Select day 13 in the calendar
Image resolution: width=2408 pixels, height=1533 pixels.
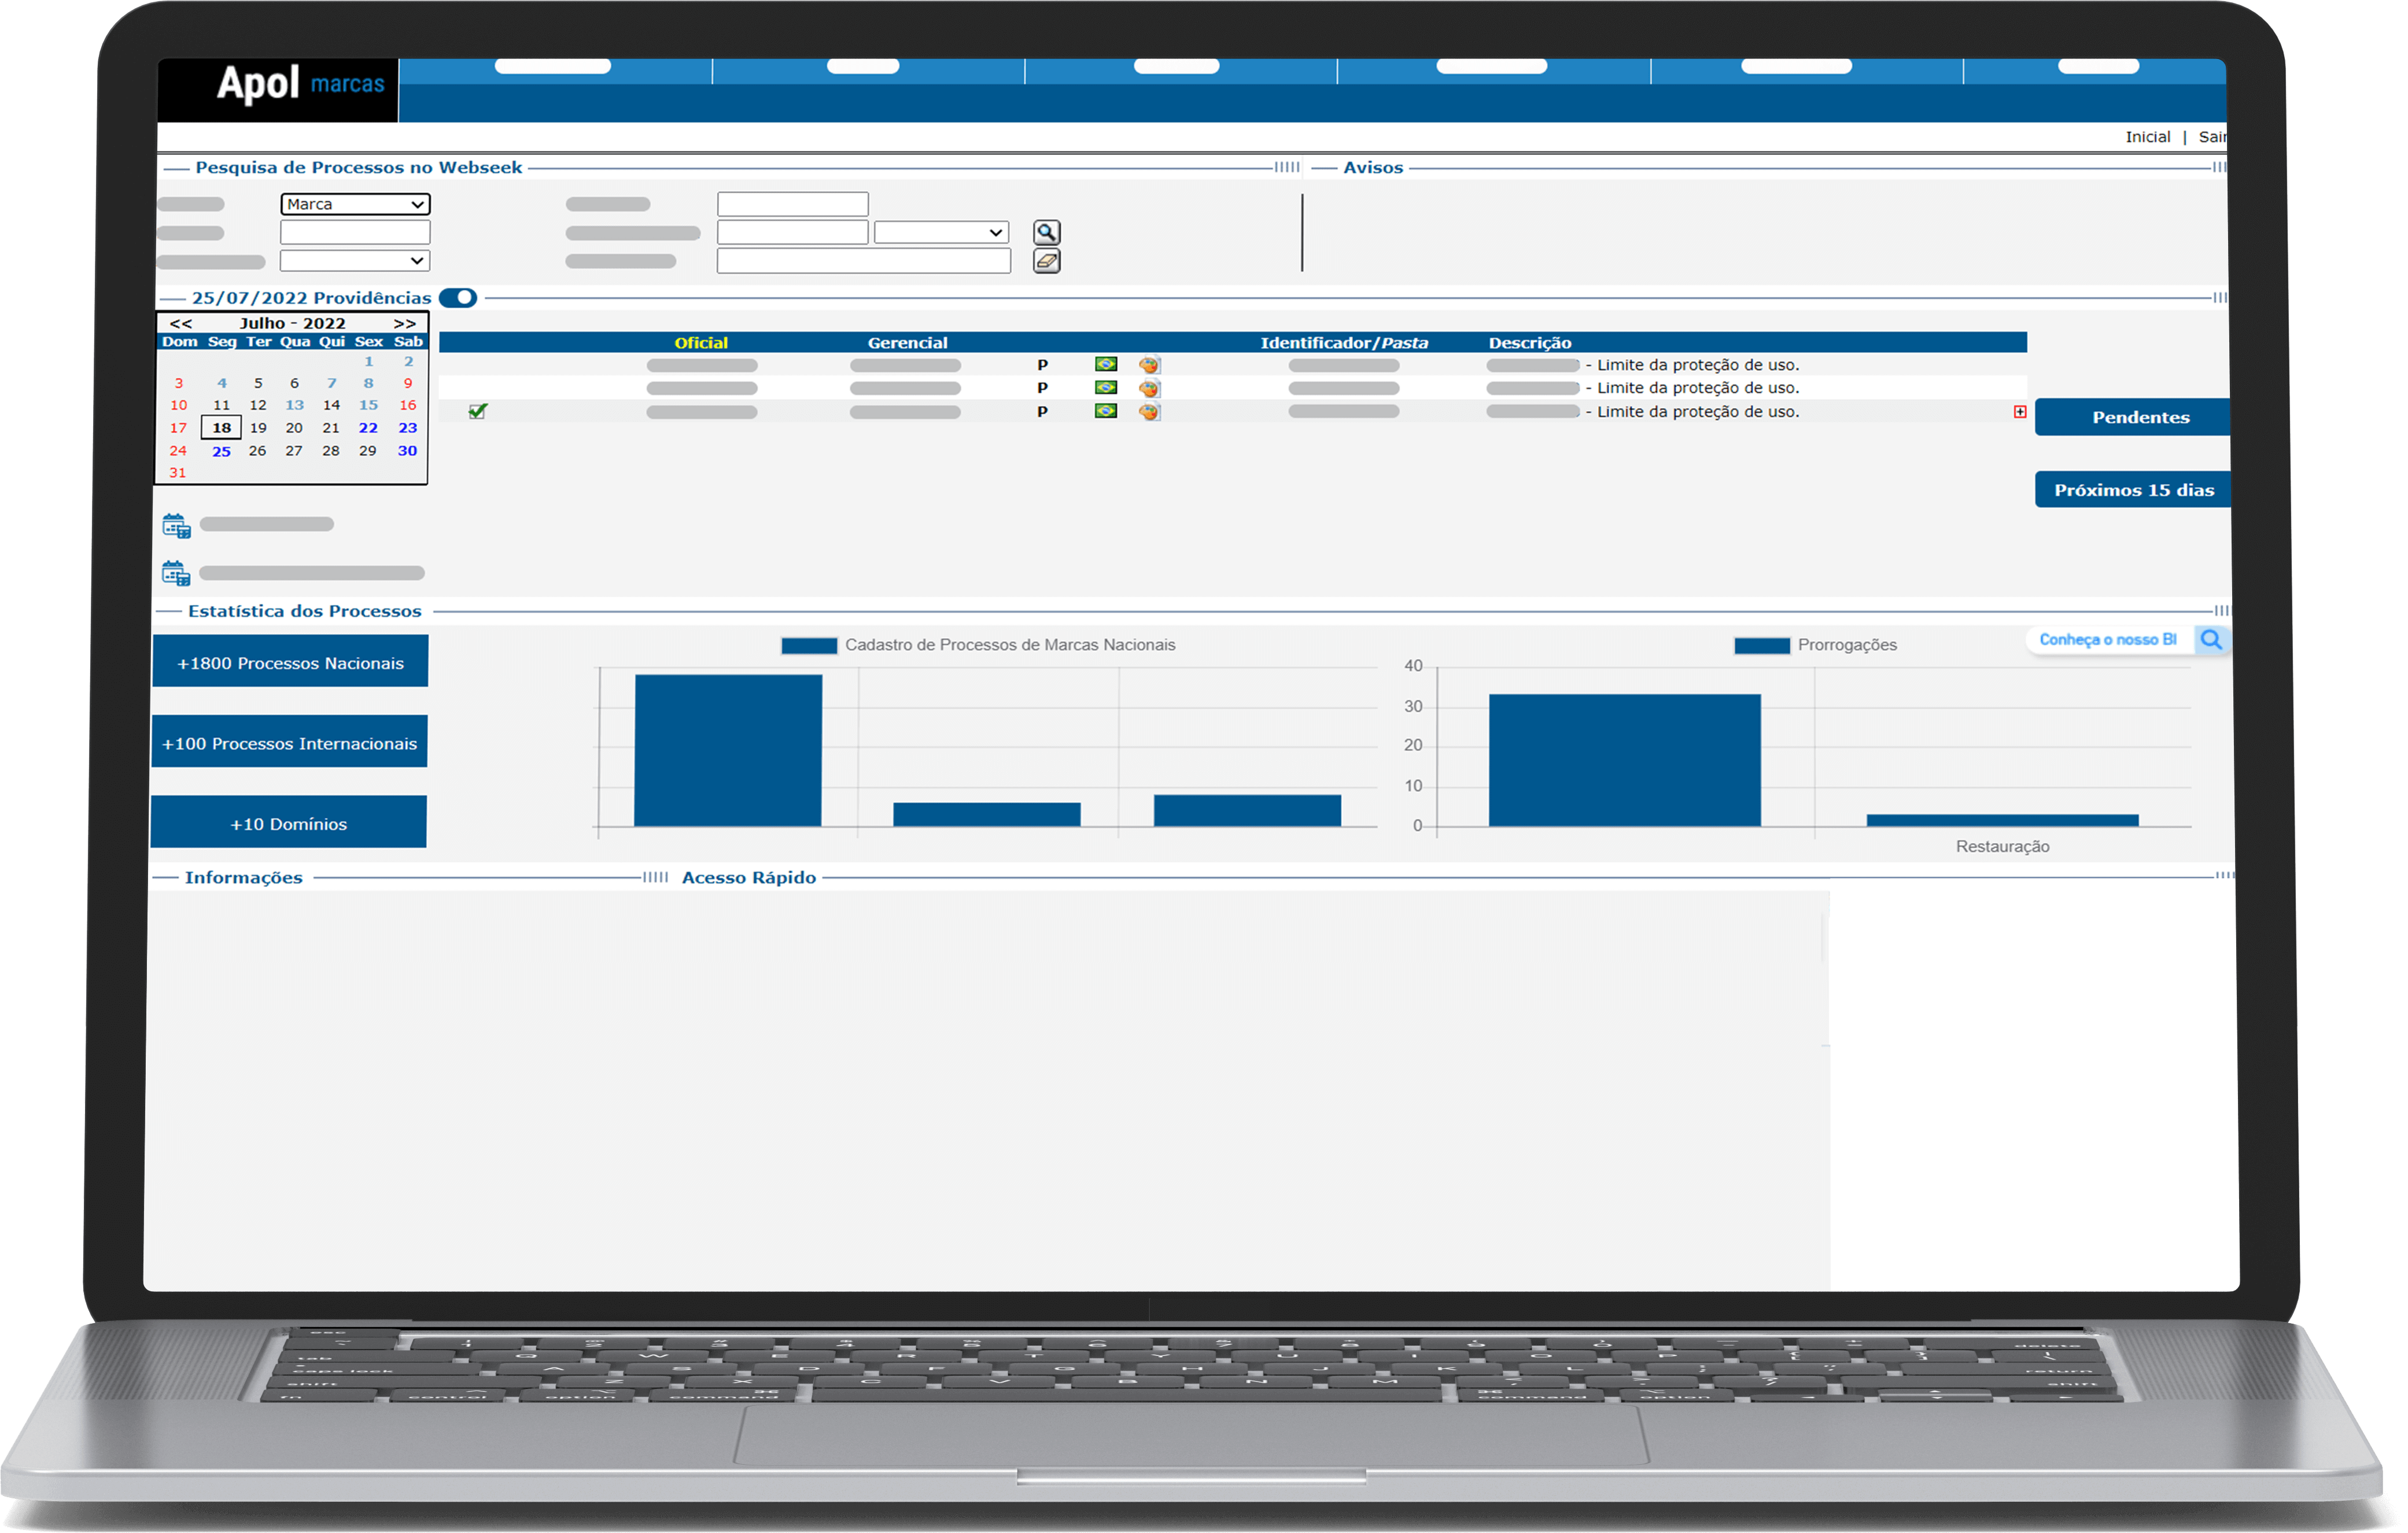pos(294,405)
